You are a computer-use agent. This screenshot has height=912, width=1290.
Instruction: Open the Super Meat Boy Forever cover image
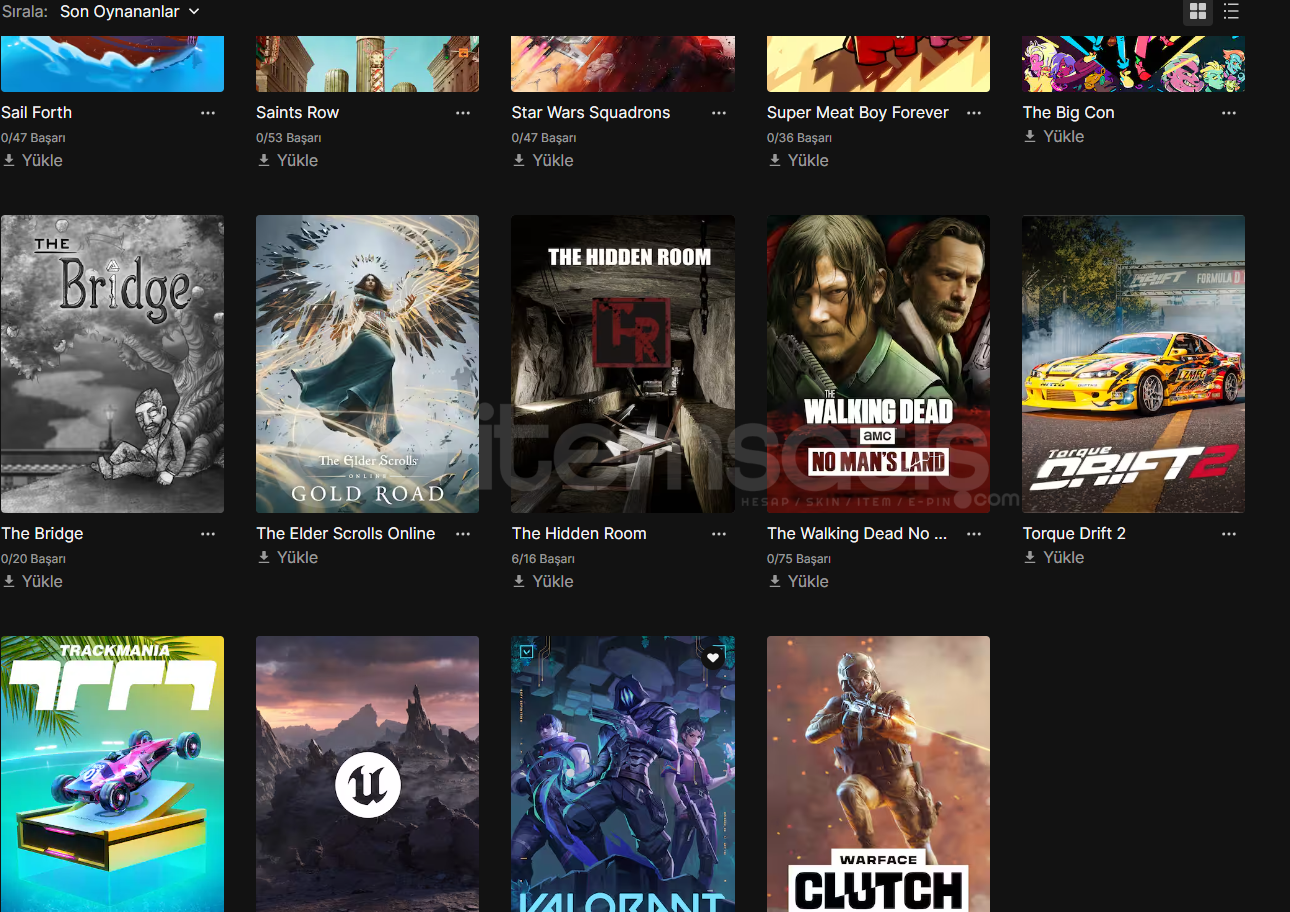pyautogui.click(x=878, y=64)
